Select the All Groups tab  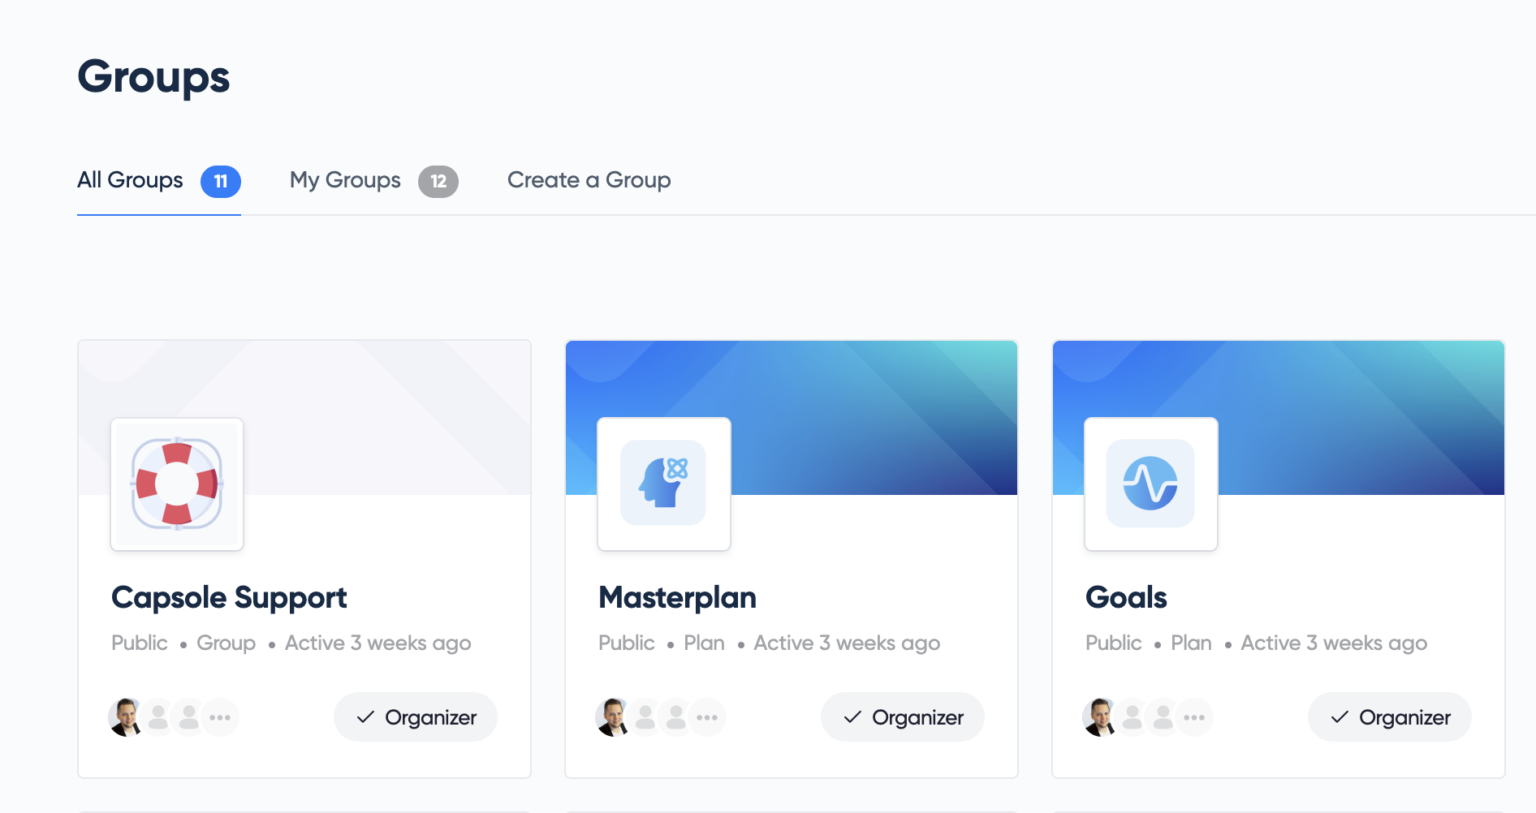coord(159,180)
